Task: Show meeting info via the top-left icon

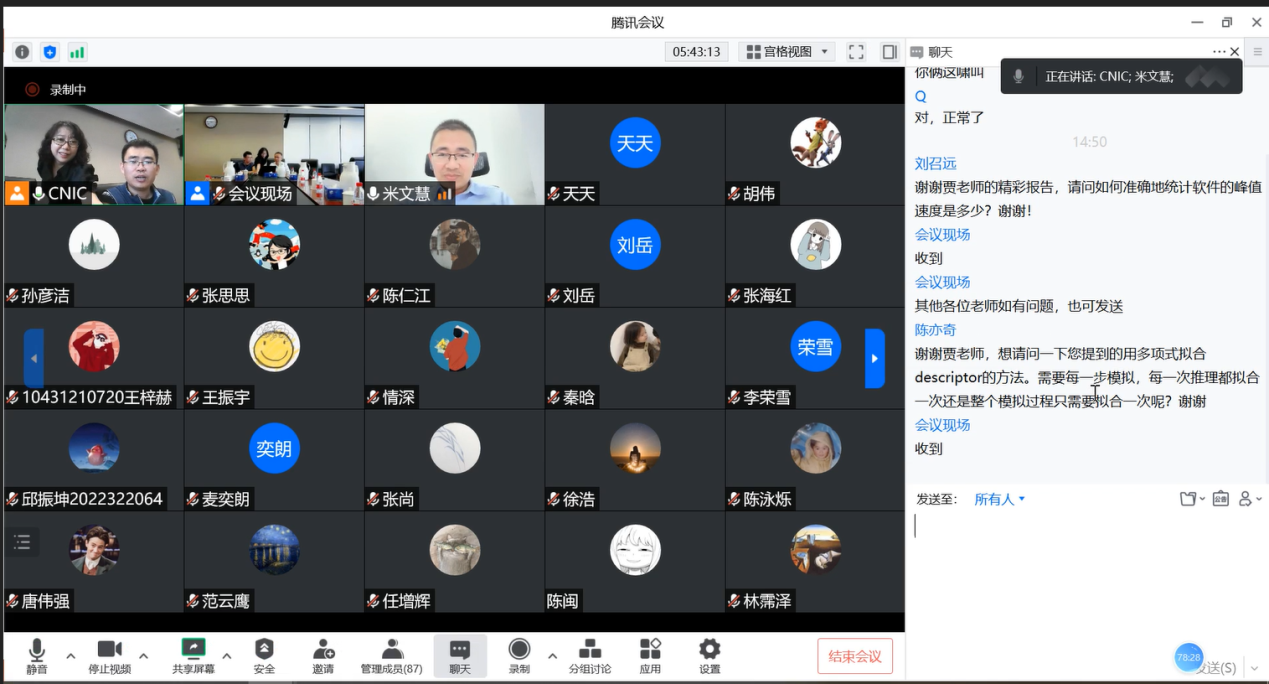Action: (22, 52)
